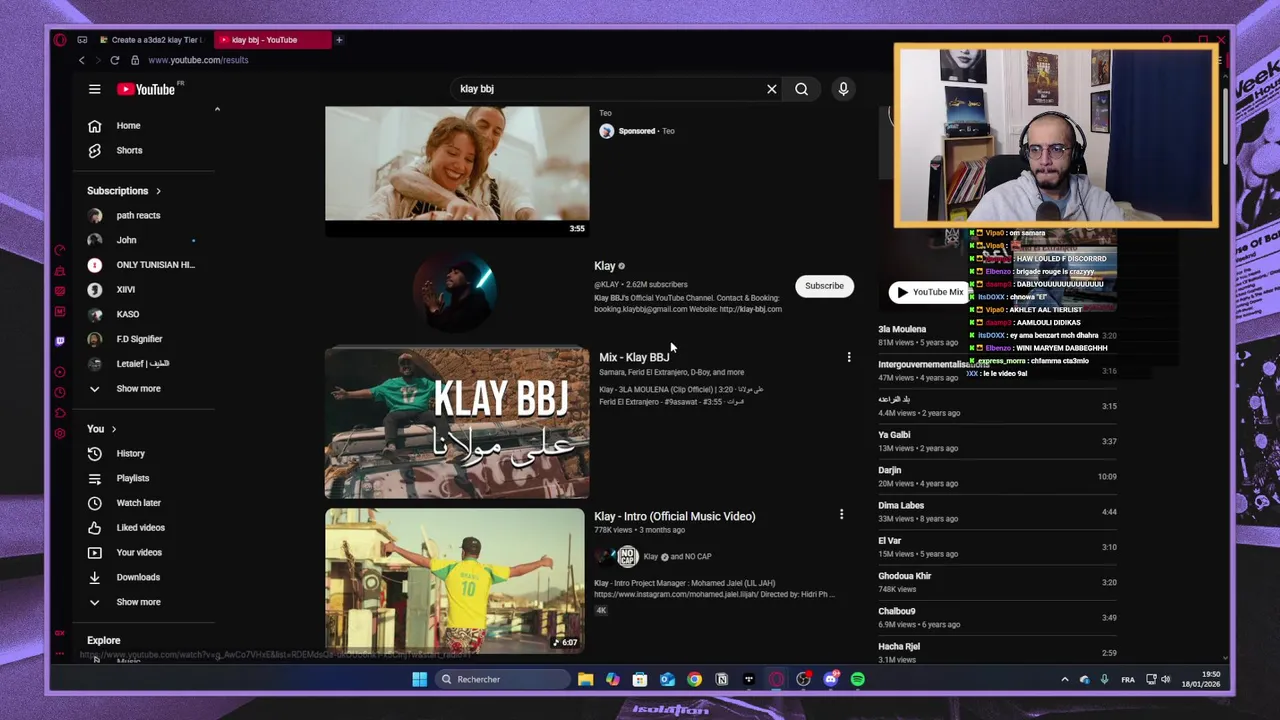Open the YouTube hamburger guide menu
This screenshot has width=1280, height=720.
[x=94, y=89]
